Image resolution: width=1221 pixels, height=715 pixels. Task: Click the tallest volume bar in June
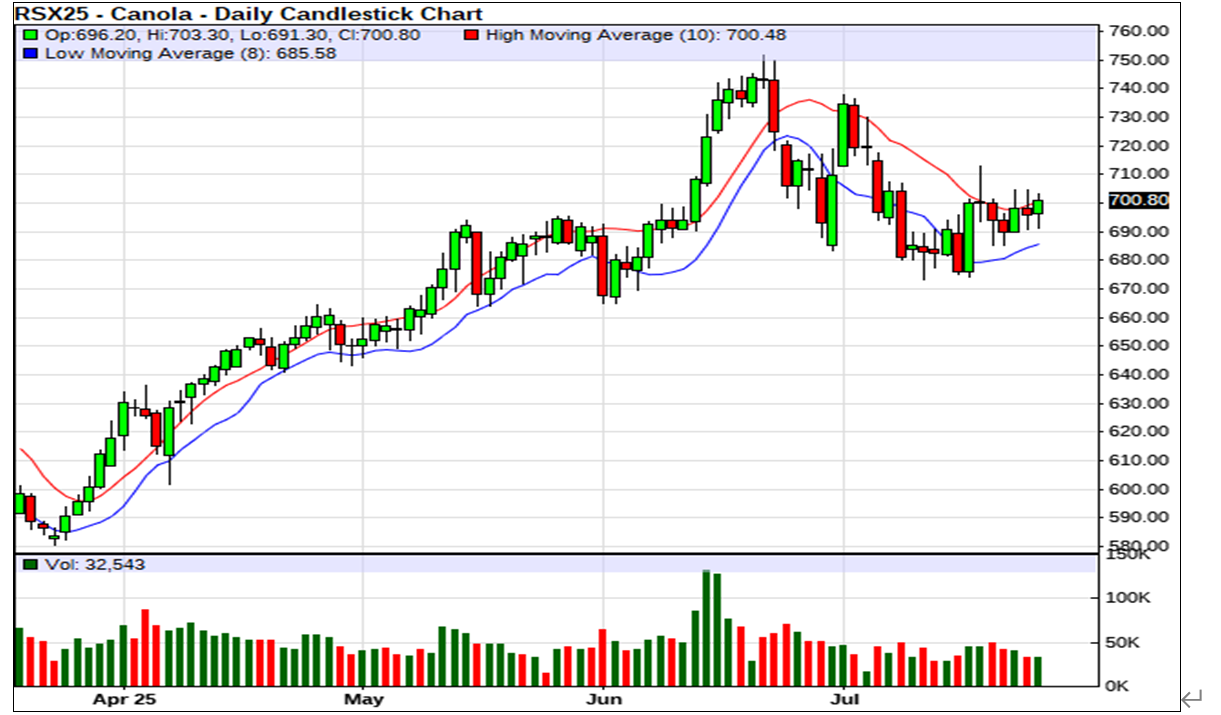(706, 628)
